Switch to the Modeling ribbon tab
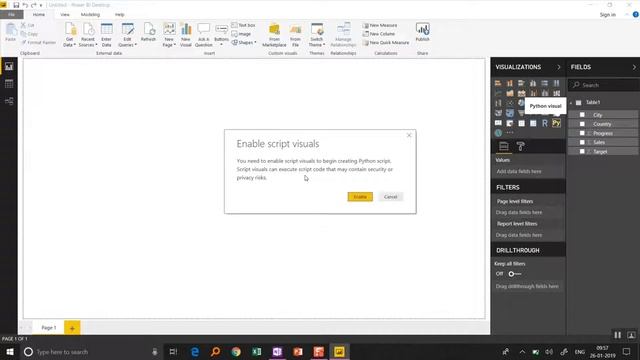Screen dimensions: 640x360 click(x=90, y=15)
